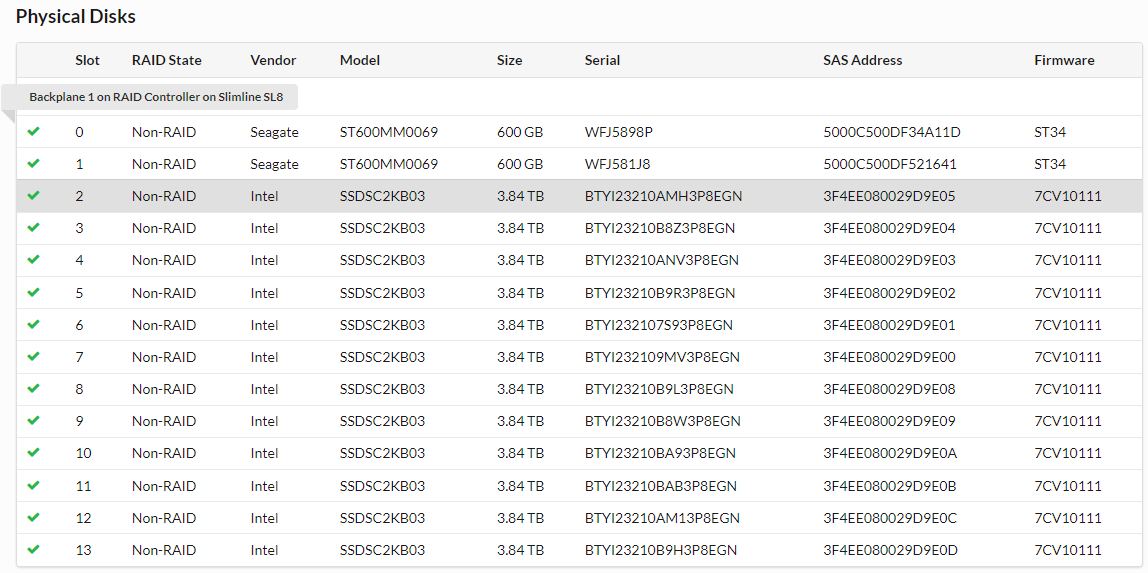Click the Serial column header
Screen dimensions: 1148x573
[602, 60]
